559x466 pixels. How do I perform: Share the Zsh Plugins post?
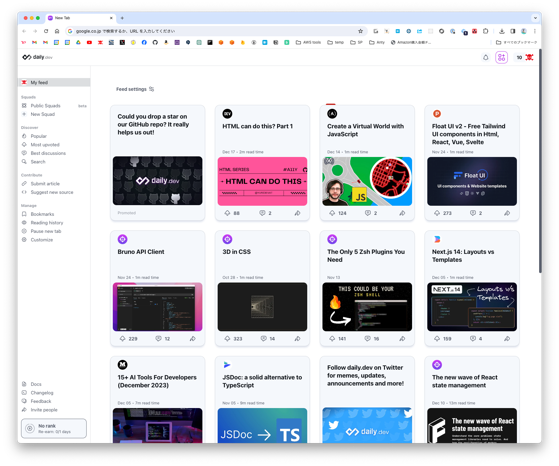point(402,339)
